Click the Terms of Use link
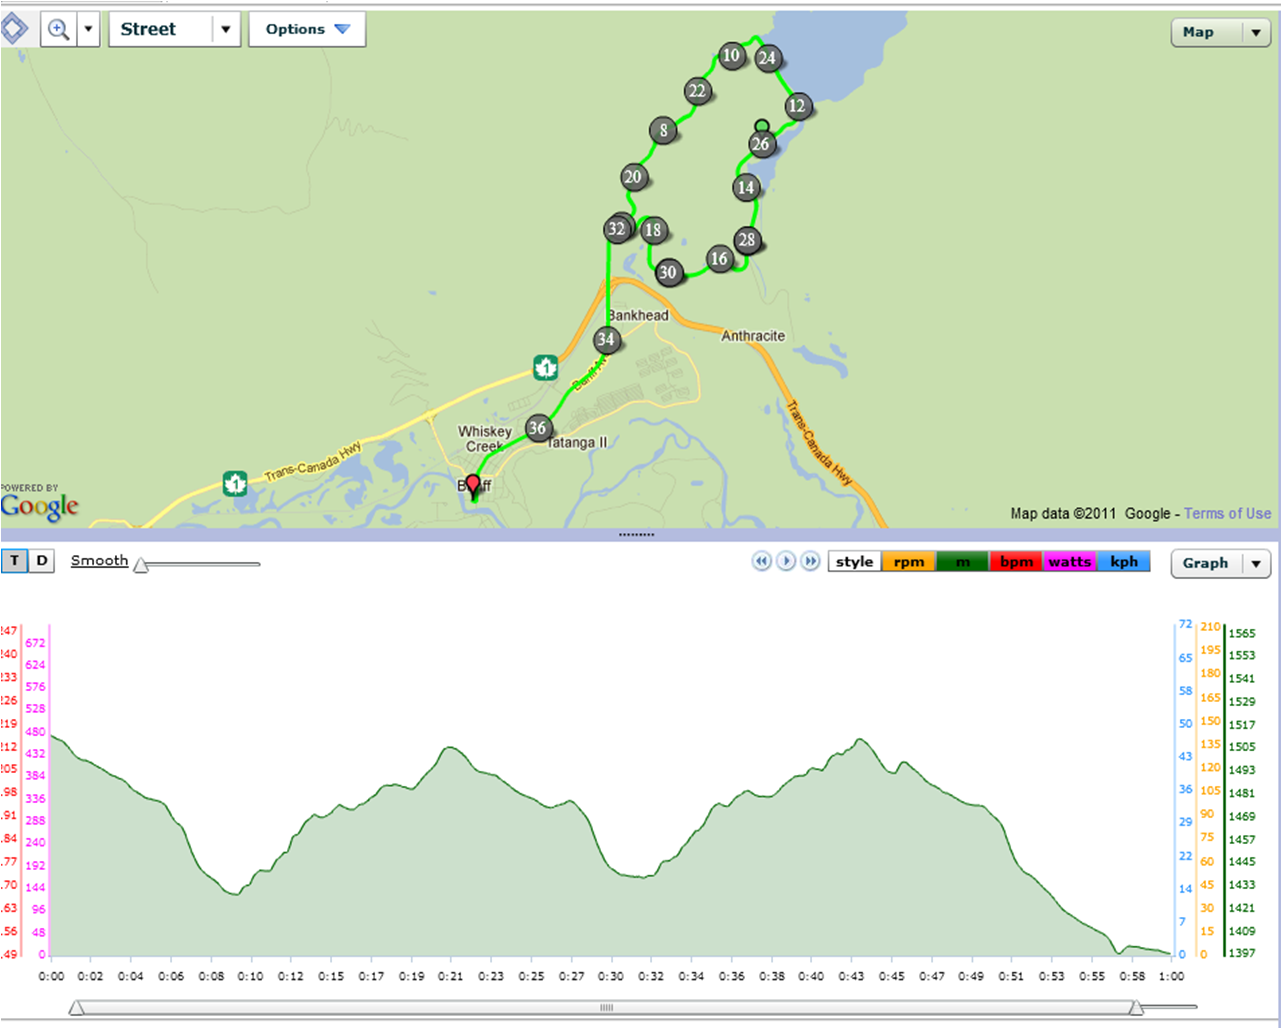The image size is (1282, 1029). coord(1227,513)
